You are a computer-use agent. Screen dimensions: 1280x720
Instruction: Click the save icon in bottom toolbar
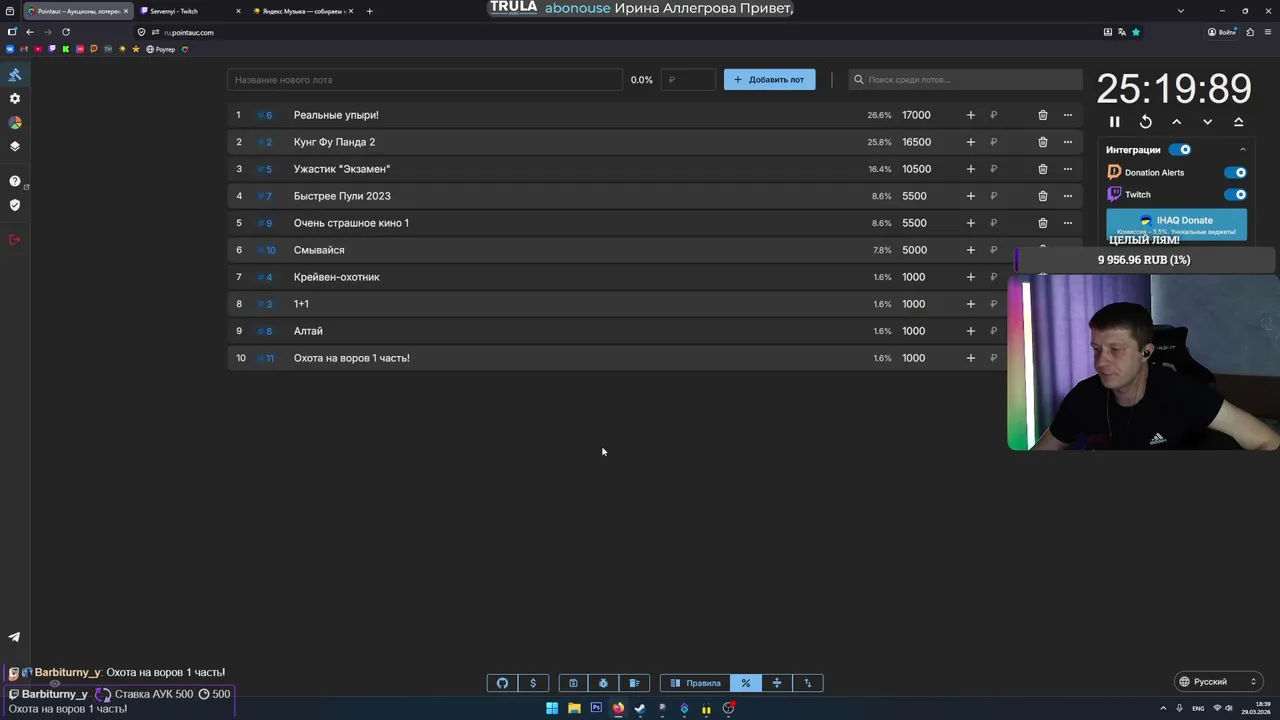[x=573, y=683]
